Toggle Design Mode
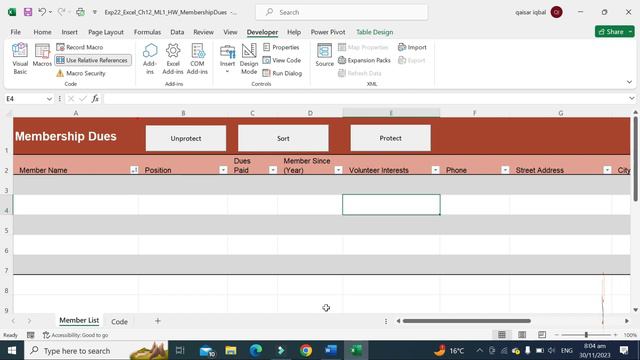This screenshot has height=360, width=640. point(249,59)
